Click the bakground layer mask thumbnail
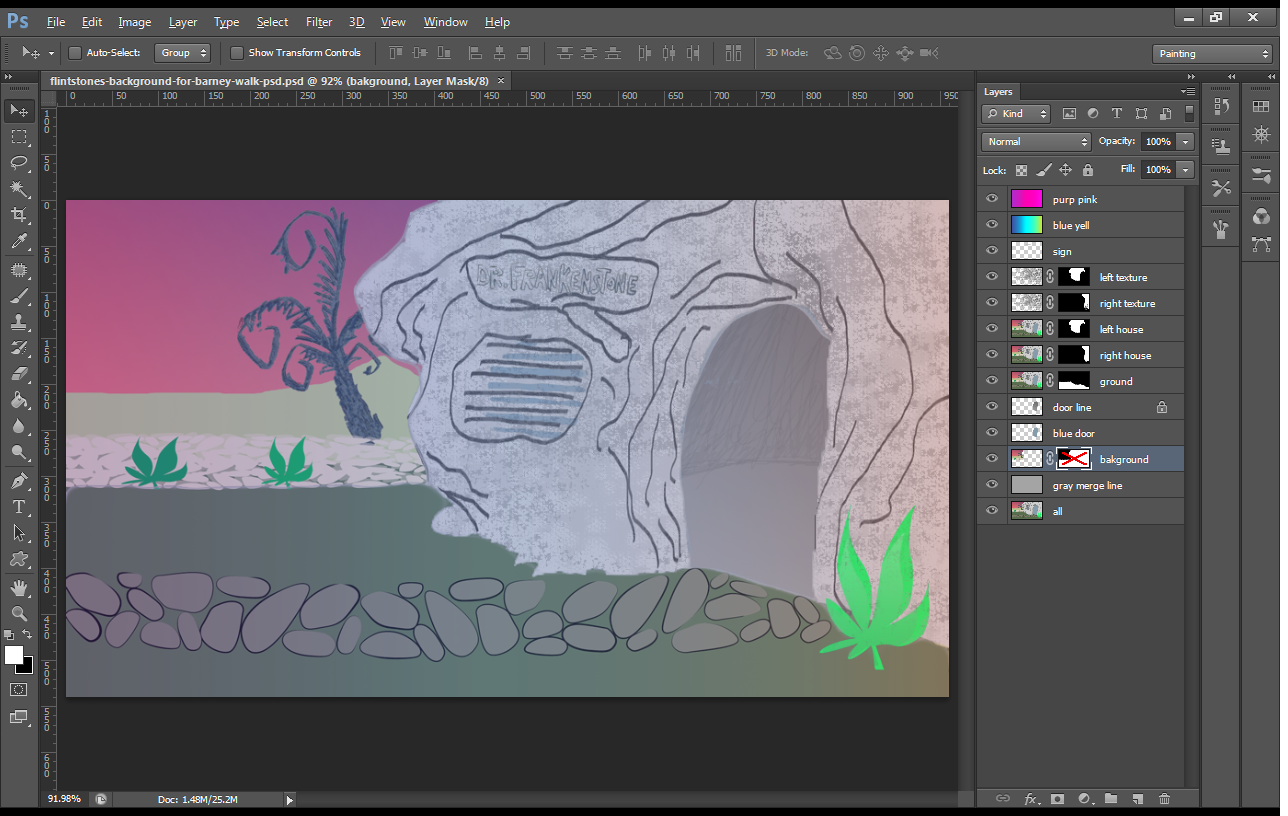Screen dimensions: 1288x816 tap(1074, 459)
